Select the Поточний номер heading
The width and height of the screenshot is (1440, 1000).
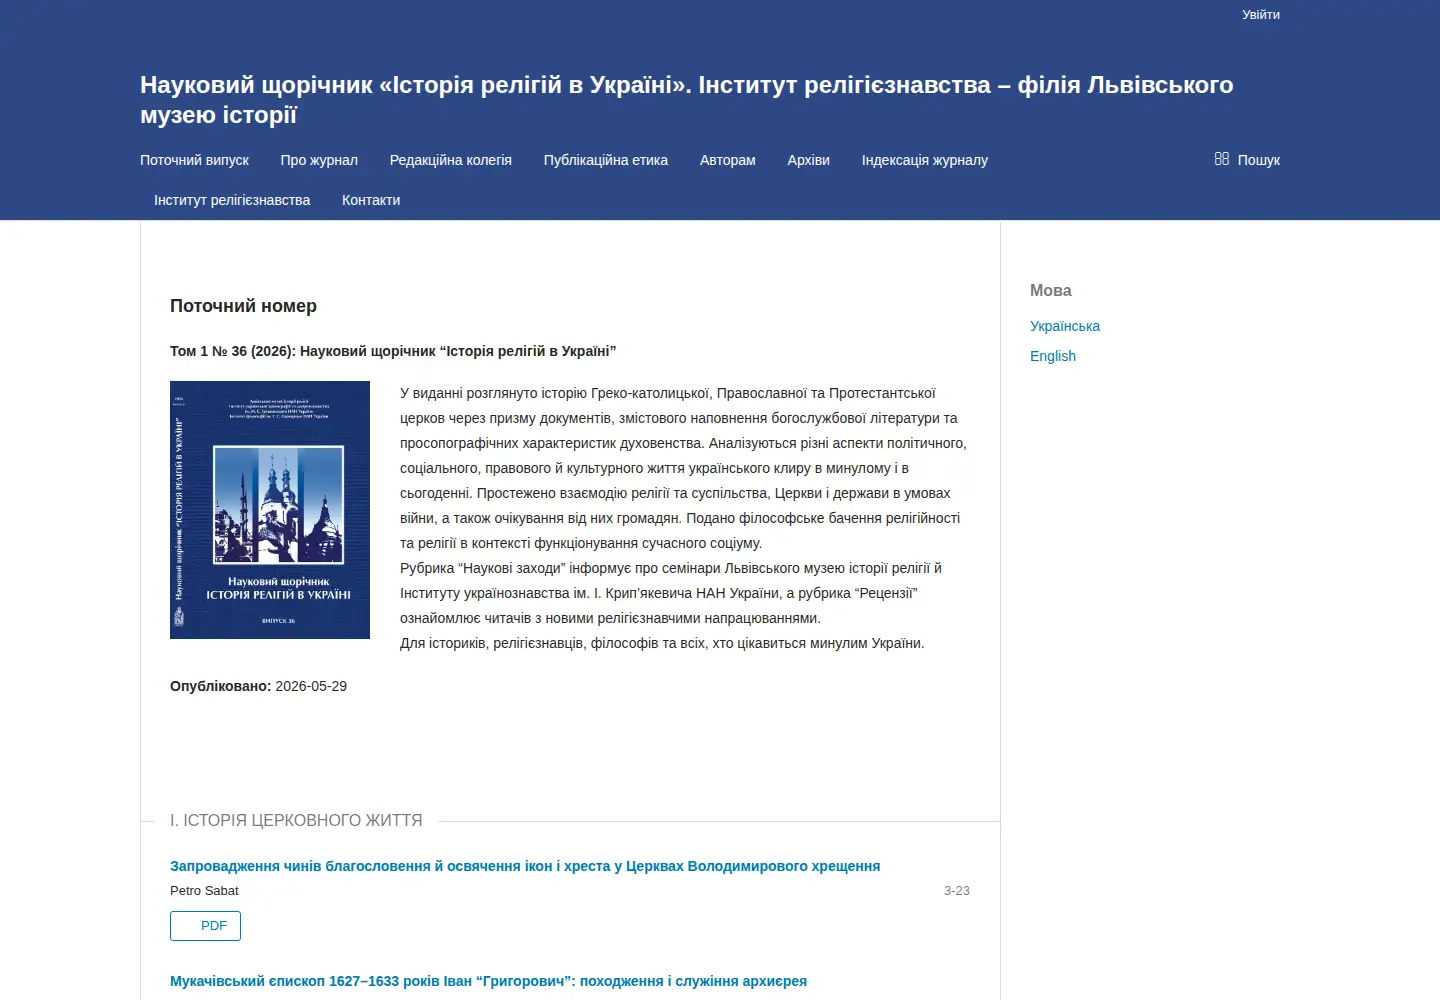(243, 306)
